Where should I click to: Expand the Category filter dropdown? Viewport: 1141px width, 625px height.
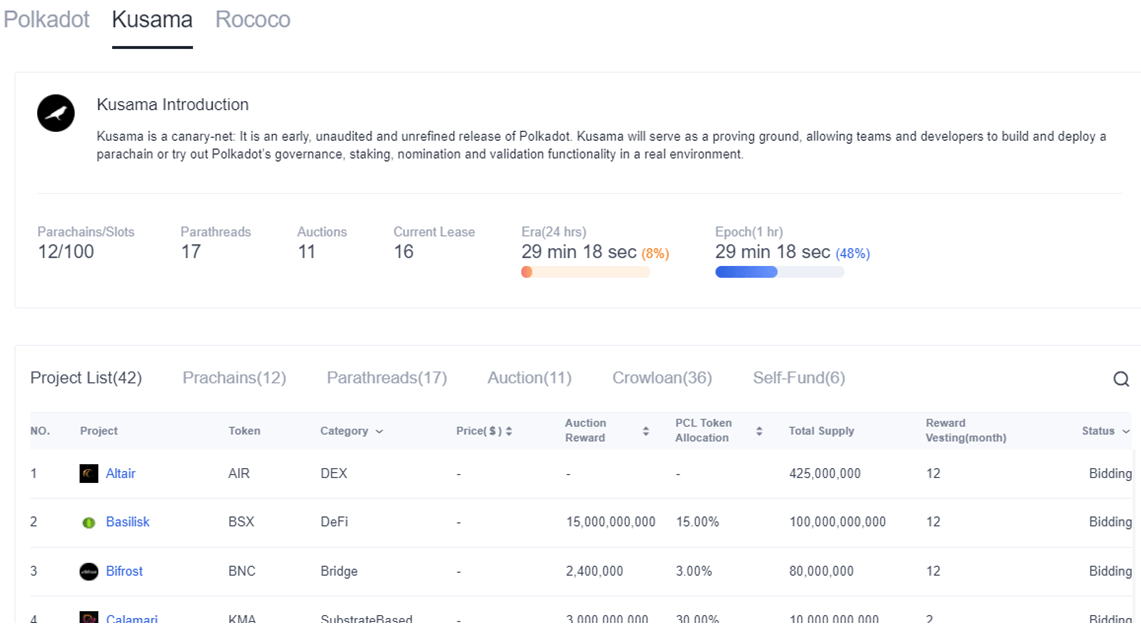click(x=379, y=431)
